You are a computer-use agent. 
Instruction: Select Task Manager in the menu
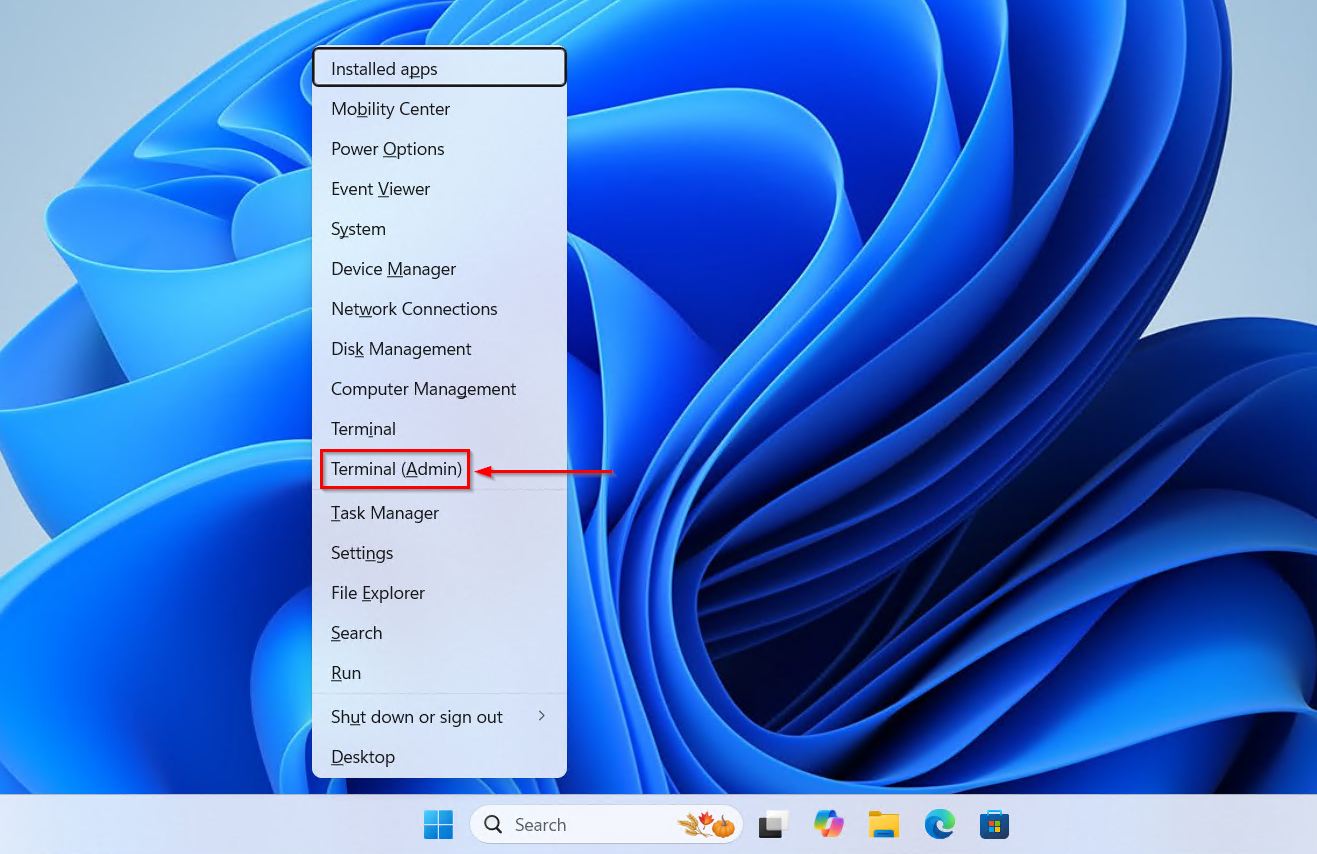385,513
